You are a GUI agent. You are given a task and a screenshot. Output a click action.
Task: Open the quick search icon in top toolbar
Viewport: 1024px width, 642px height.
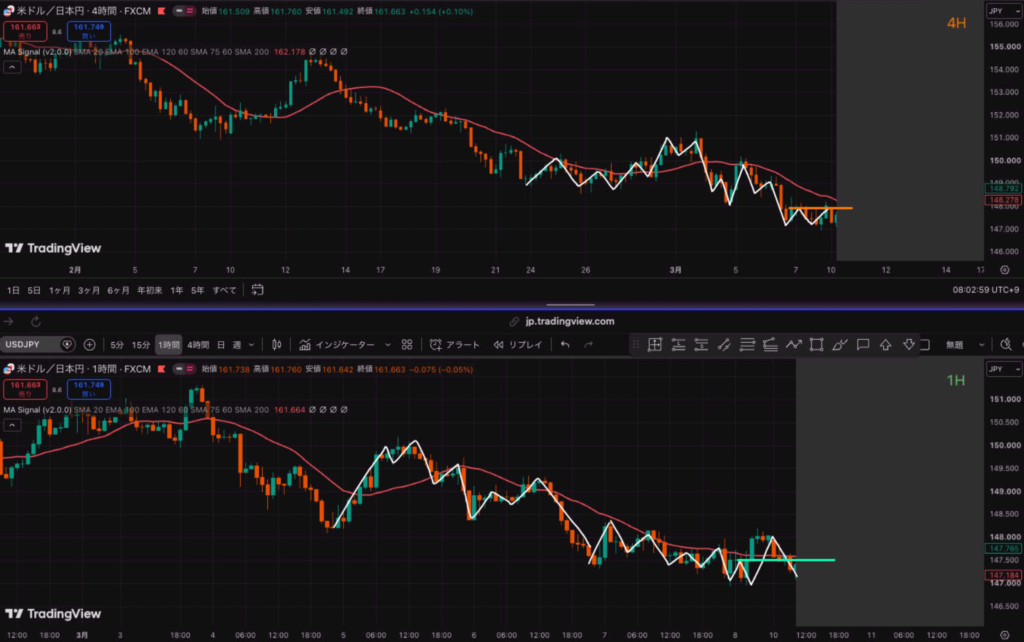click(x=1006, y=344)
